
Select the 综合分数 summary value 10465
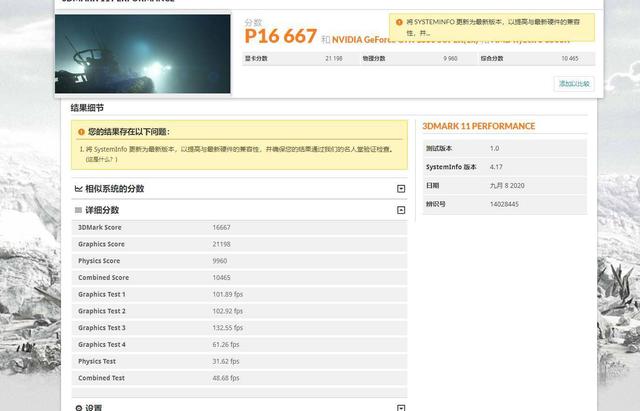pyautogui.click(x=570, y=58)
